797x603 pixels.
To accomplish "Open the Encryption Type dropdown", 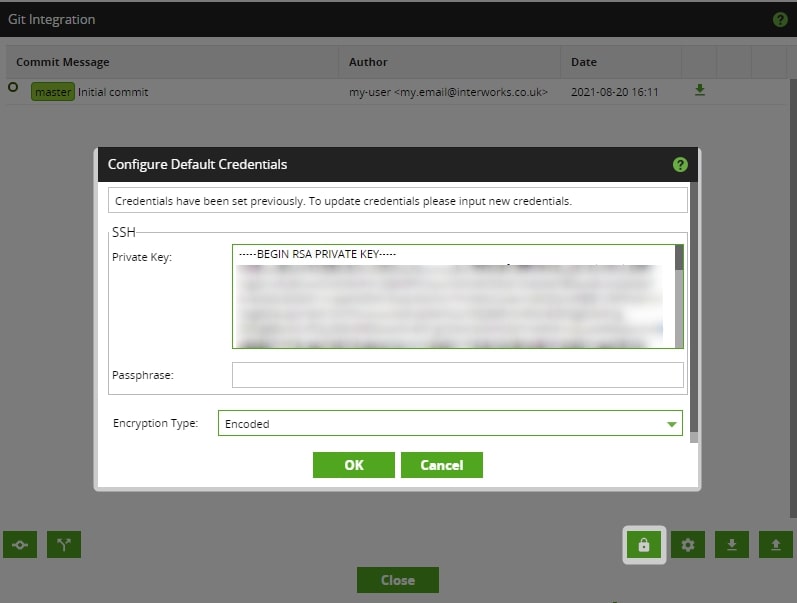I will (x=450, y=423).
